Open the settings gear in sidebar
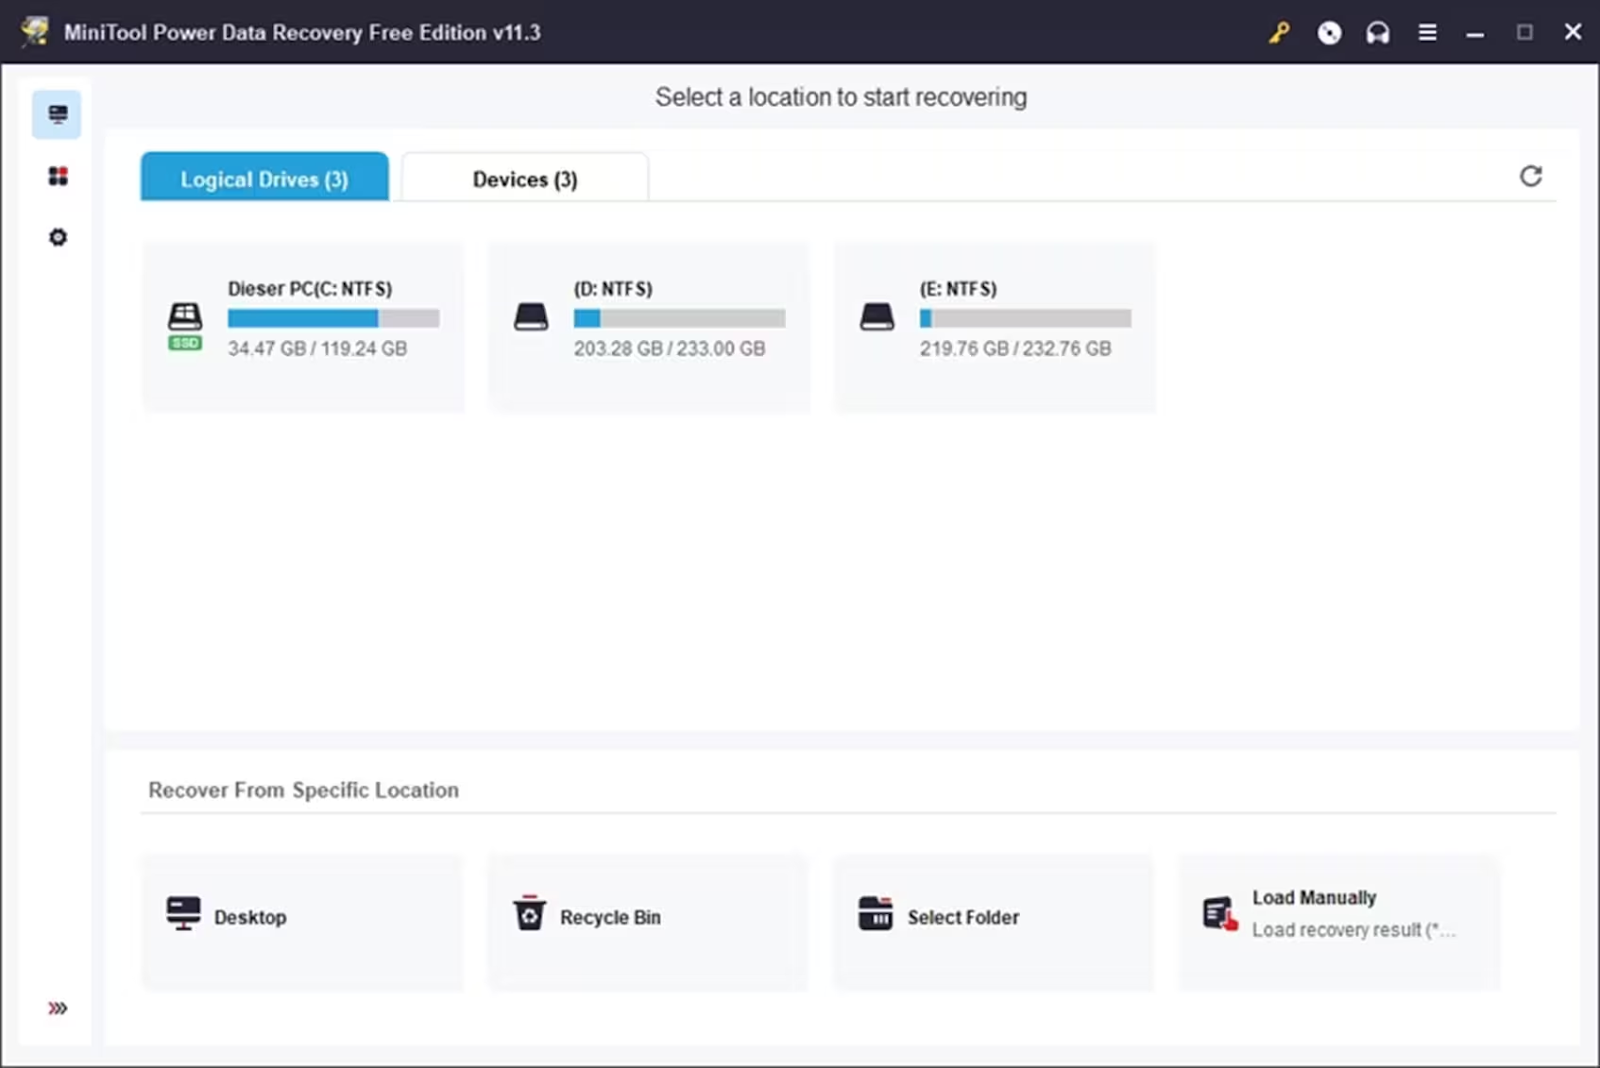 (x=58, y=237)
